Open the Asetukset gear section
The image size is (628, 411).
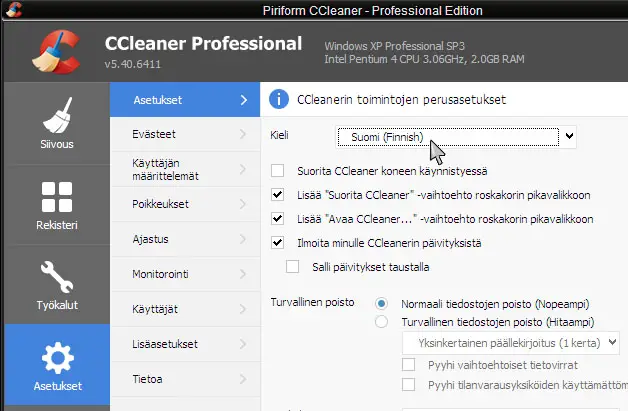pyautogui.click(x=57, y=365)
